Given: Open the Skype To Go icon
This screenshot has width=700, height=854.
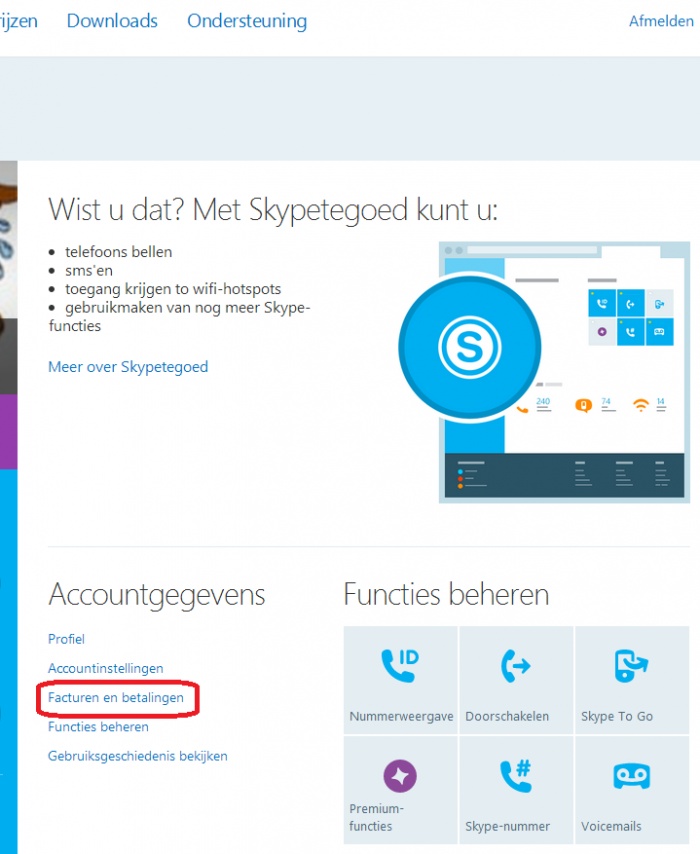Looking at the screenshot, I should [x=631, y=666].
